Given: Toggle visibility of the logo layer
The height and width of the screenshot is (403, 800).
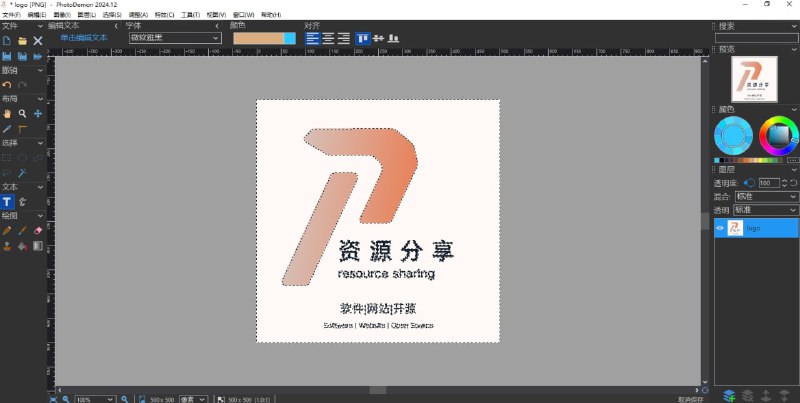Looking at the screenshot, I should (720, 229).
